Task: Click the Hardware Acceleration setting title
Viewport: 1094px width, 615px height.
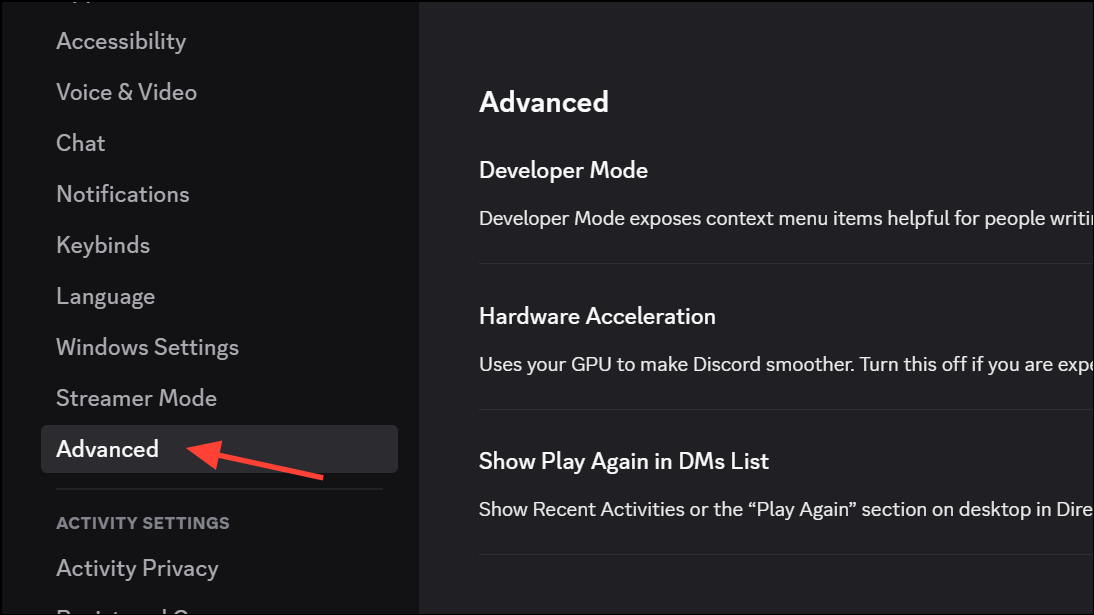Action: (x=597, y=316)
